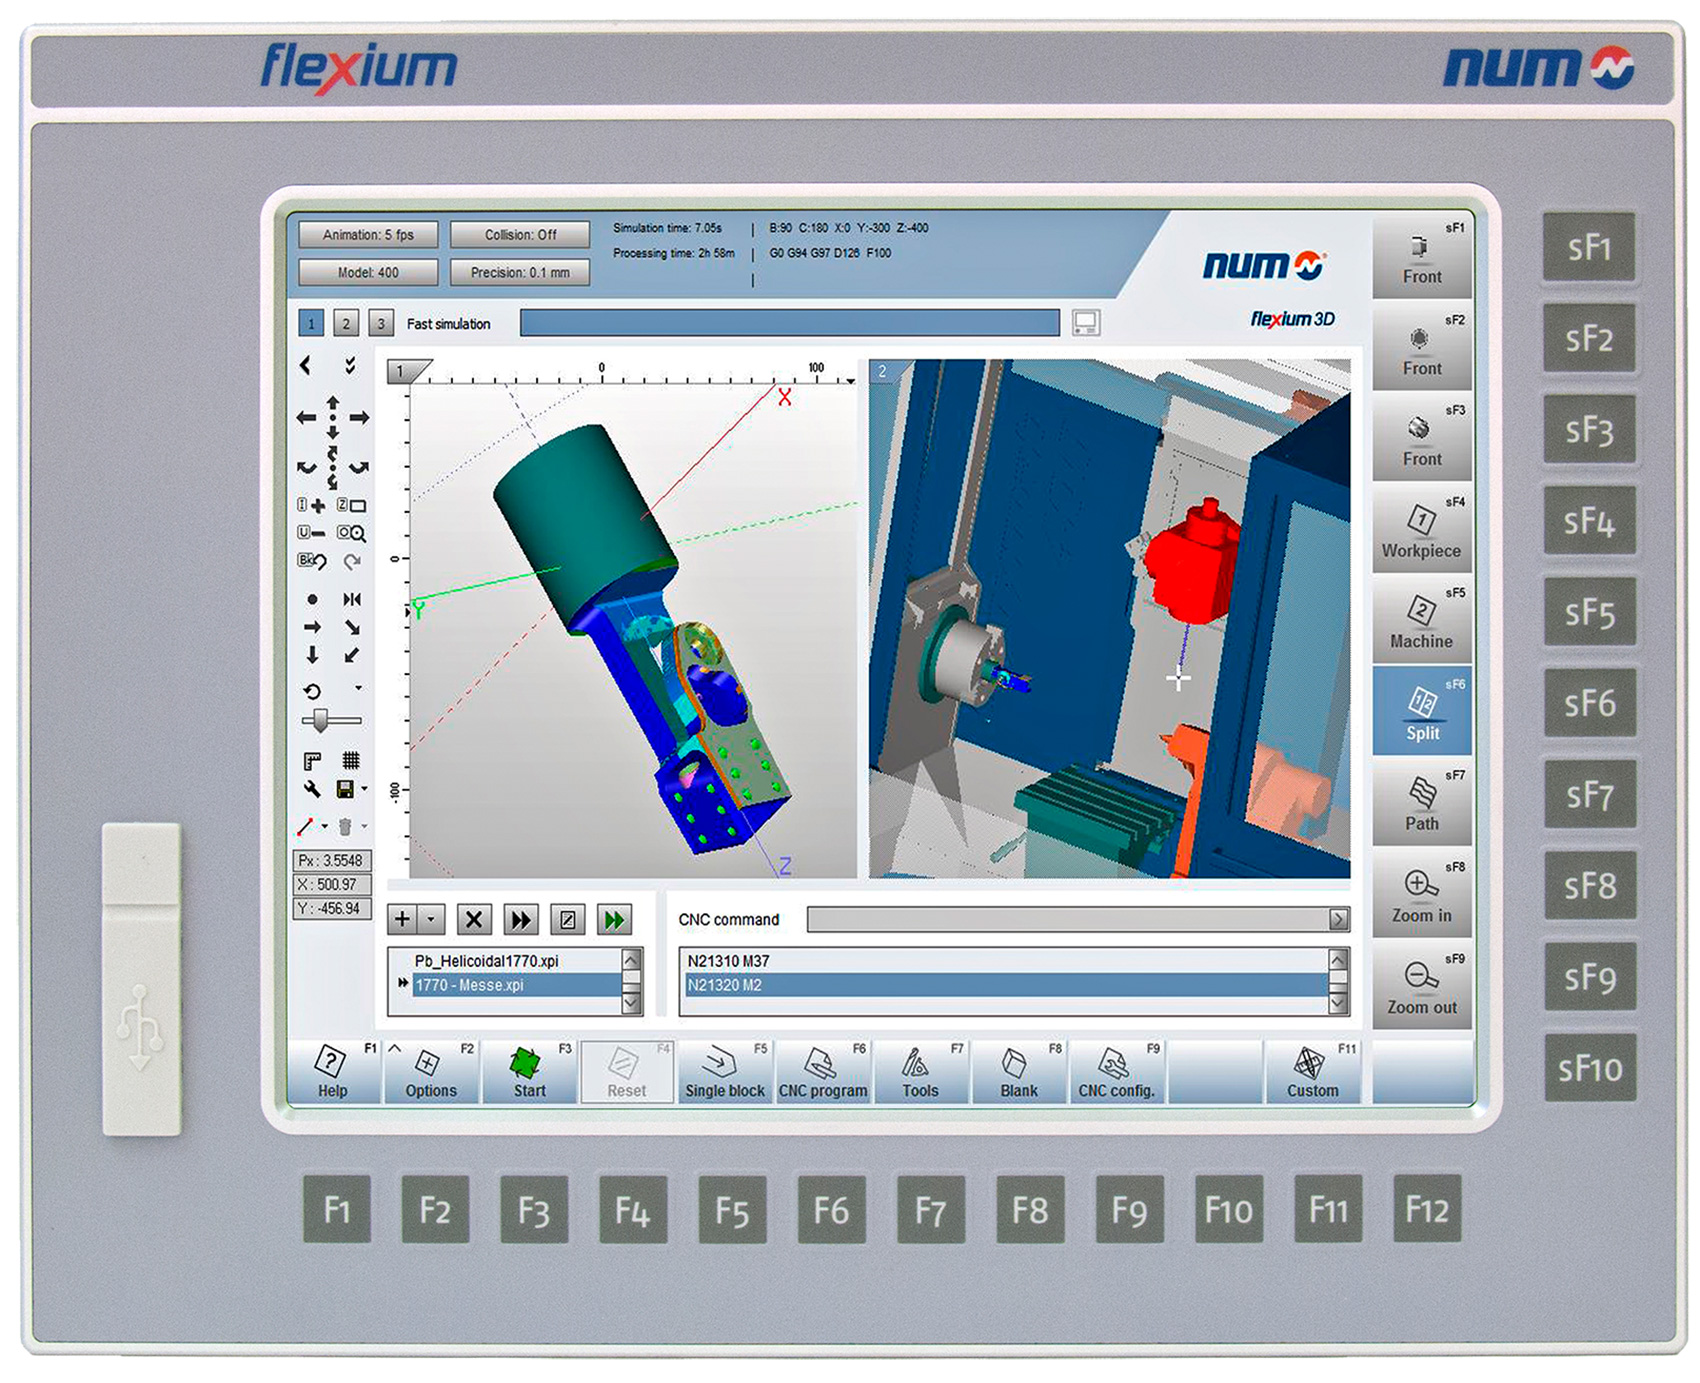This screenshot has height=1383, width=1700.
Task: Toggle the Collision: Off button
Action: [x=520, y=235]
